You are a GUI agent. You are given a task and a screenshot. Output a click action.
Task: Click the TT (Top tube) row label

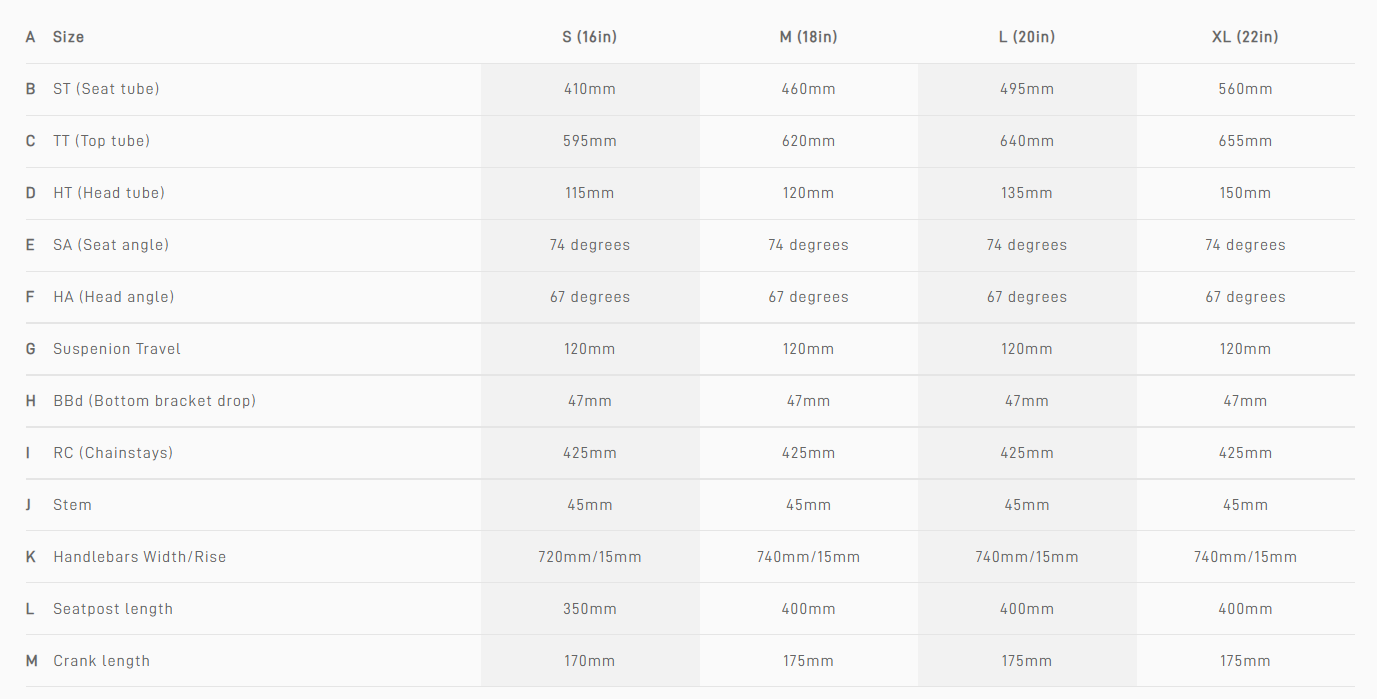coord(101,141)
